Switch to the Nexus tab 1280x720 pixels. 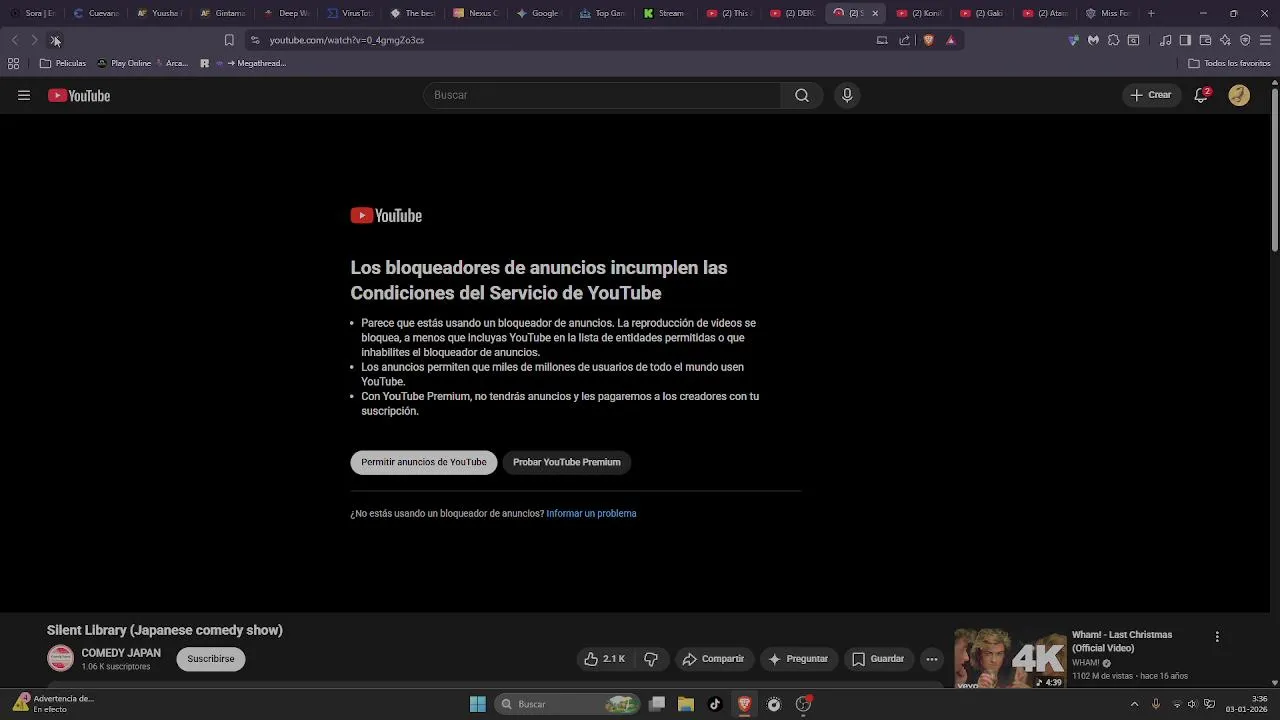coord(476,13)
